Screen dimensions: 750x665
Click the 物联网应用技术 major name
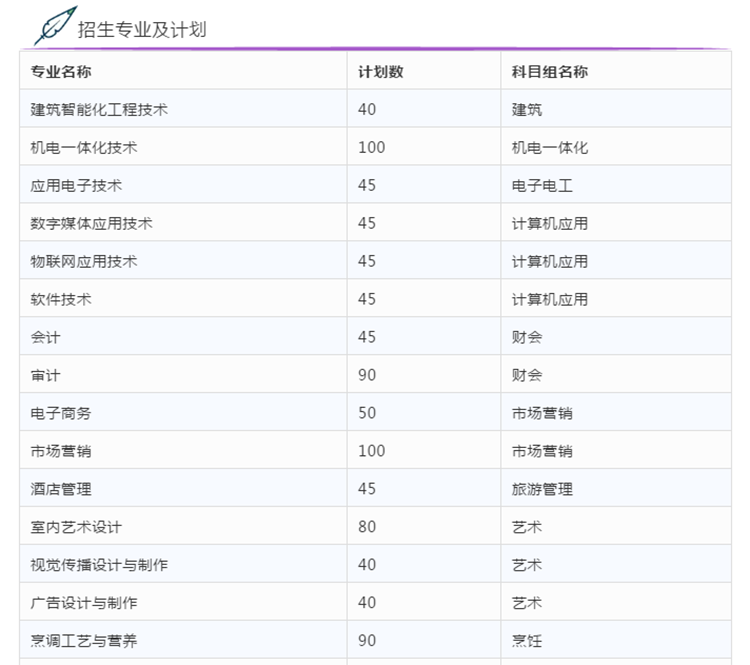coord(84,262)
